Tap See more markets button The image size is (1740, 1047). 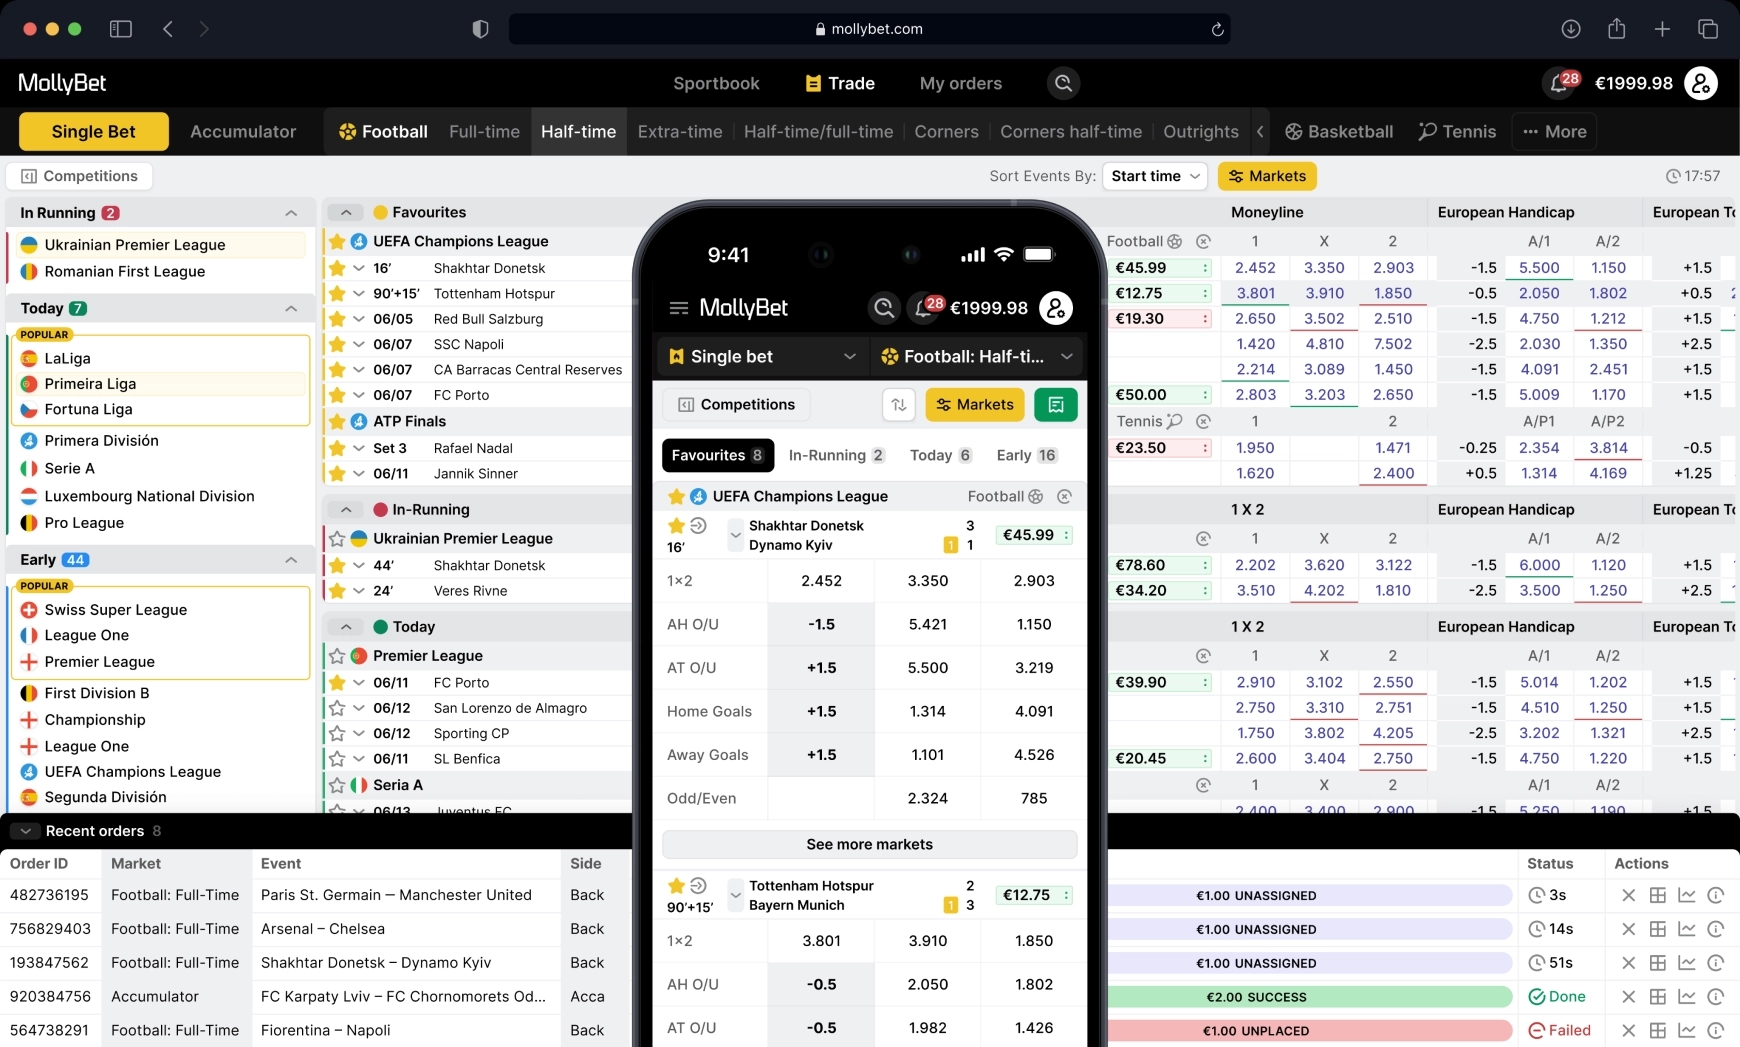pos(869,845)
